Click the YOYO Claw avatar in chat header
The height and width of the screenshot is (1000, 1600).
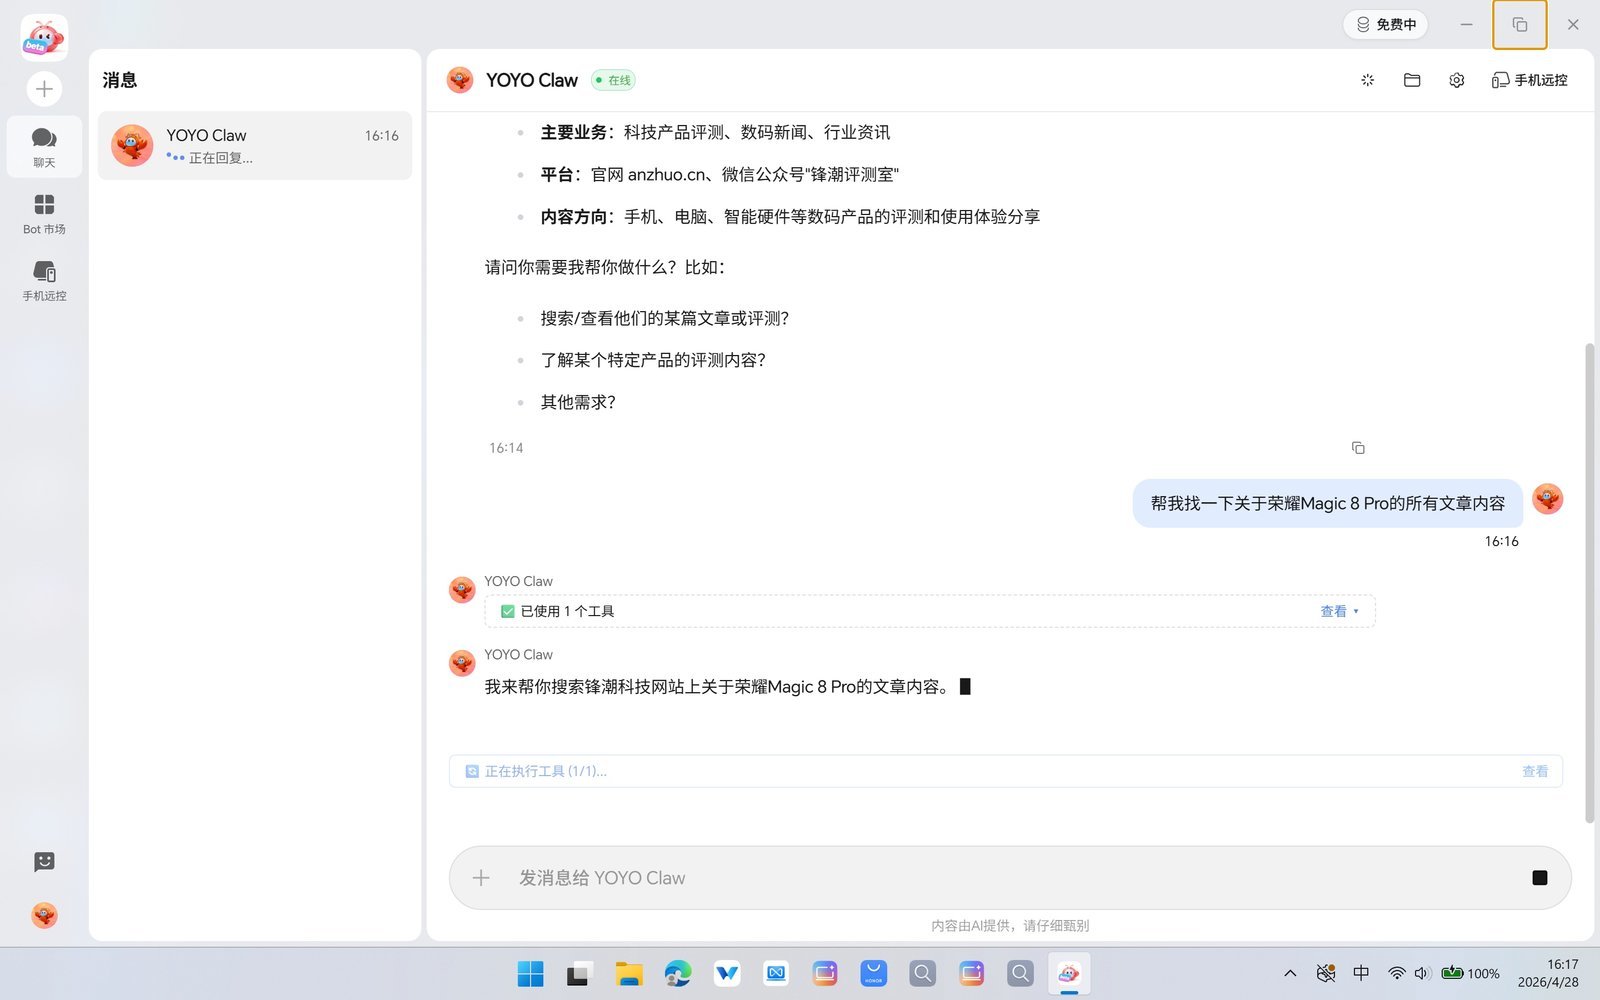pos(460,80)
